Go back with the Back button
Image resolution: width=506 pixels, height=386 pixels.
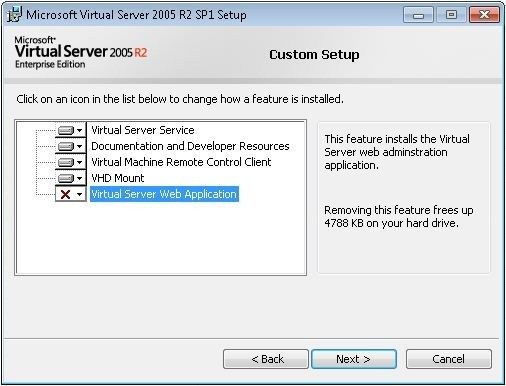coord(266,359)
